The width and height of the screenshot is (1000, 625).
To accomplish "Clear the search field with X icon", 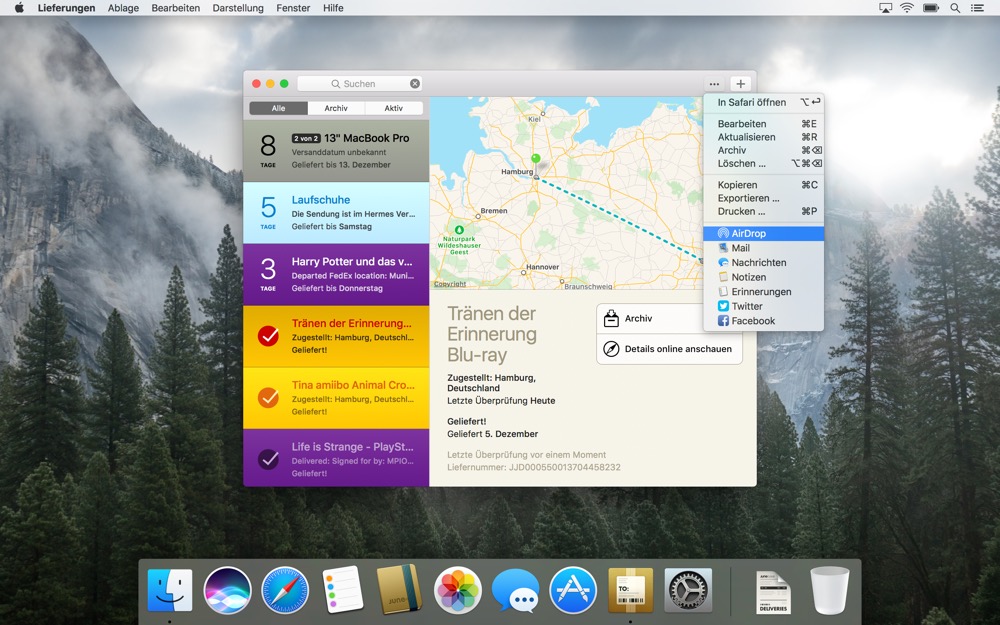I will 415,84.
